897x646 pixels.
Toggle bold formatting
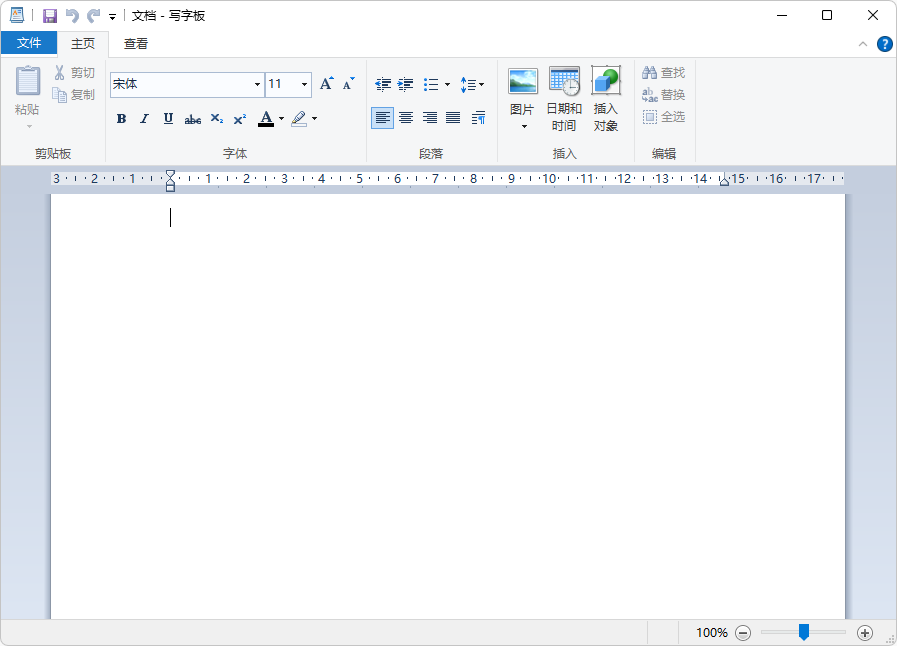click(121, 119)
